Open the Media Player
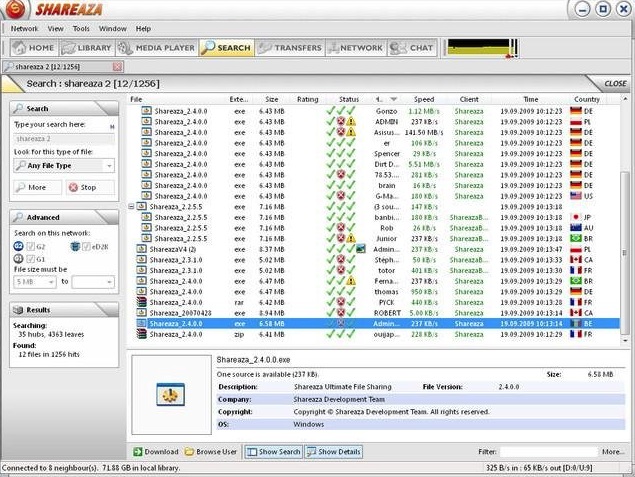Viewport: 635px width, 477px height. point(156,47)
